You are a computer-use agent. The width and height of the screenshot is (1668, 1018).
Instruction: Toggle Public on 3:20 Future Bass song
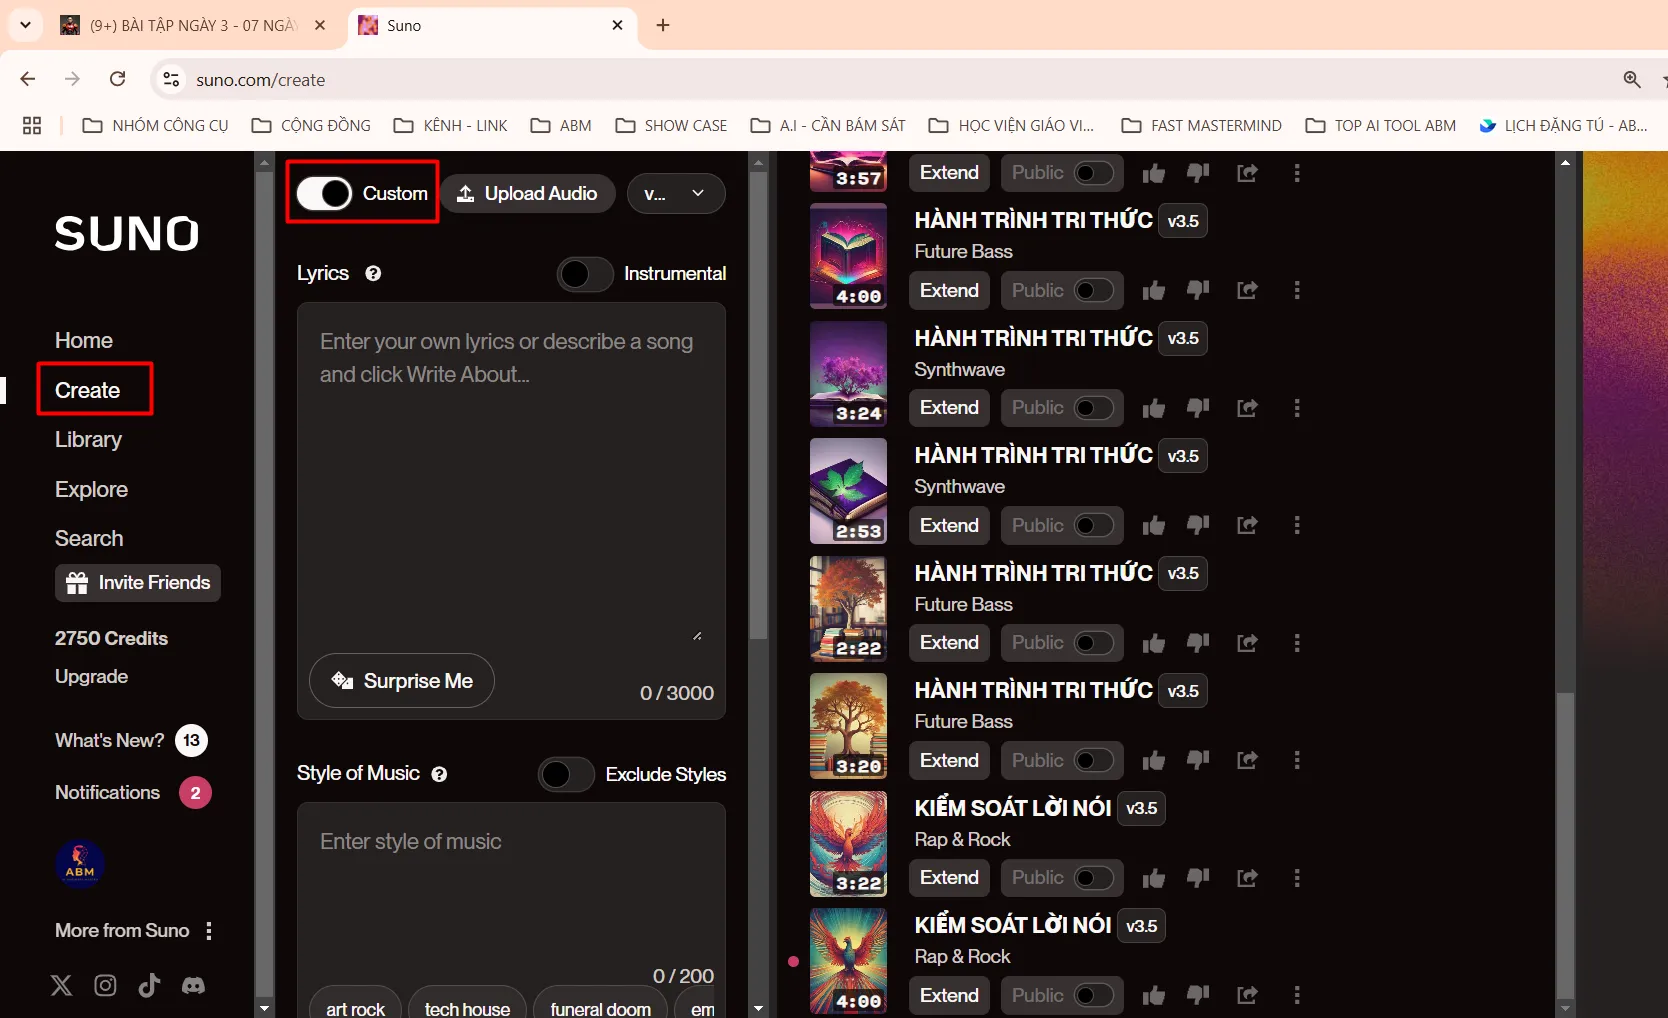pyautogui.click(x=1093, y=760)
